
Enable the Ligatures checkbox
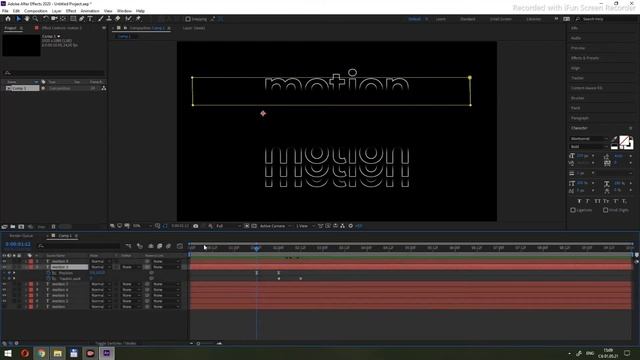click(573, 210)
